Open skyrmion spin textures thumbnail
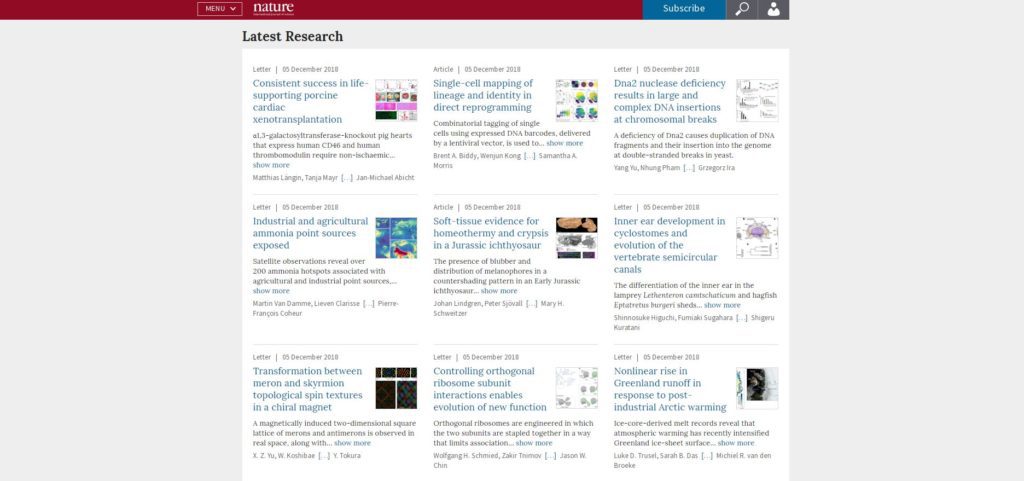The height and width of the screenshot is (481, 1024). [396, 388]
